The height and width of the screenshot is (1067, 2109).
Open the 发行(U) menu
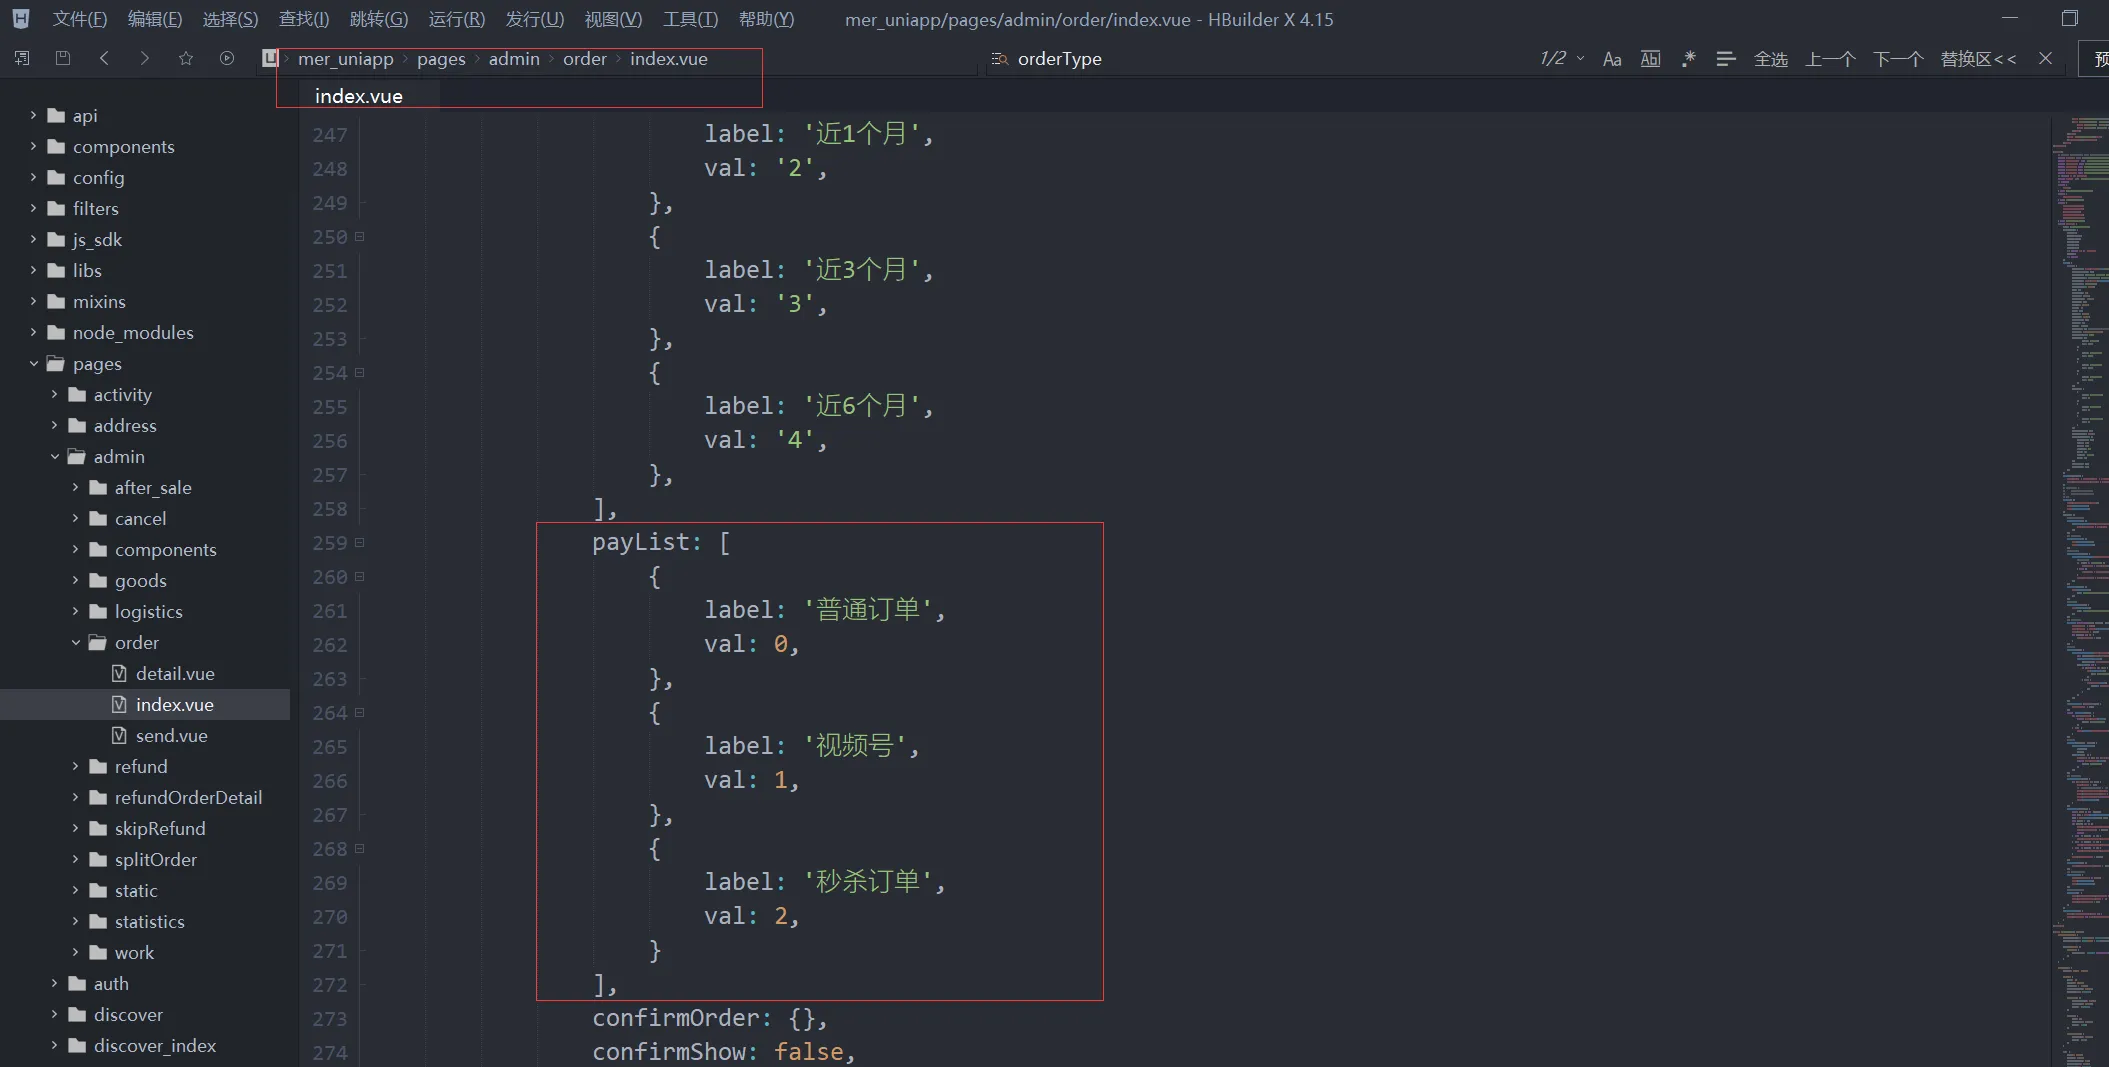point(535,19)
